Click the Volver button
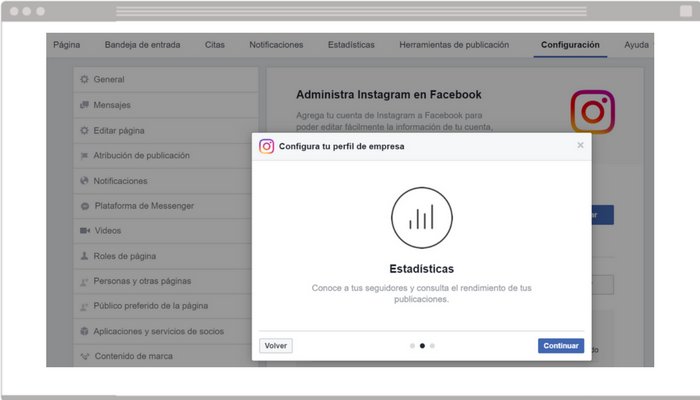The image size is (700, 400). click(275, 346)
